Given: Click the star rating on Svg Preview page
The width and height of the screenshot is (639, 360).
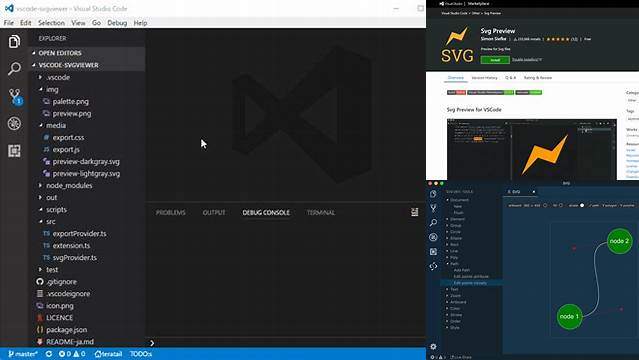Looking at the screenshot, I should [x=557, y=39].
